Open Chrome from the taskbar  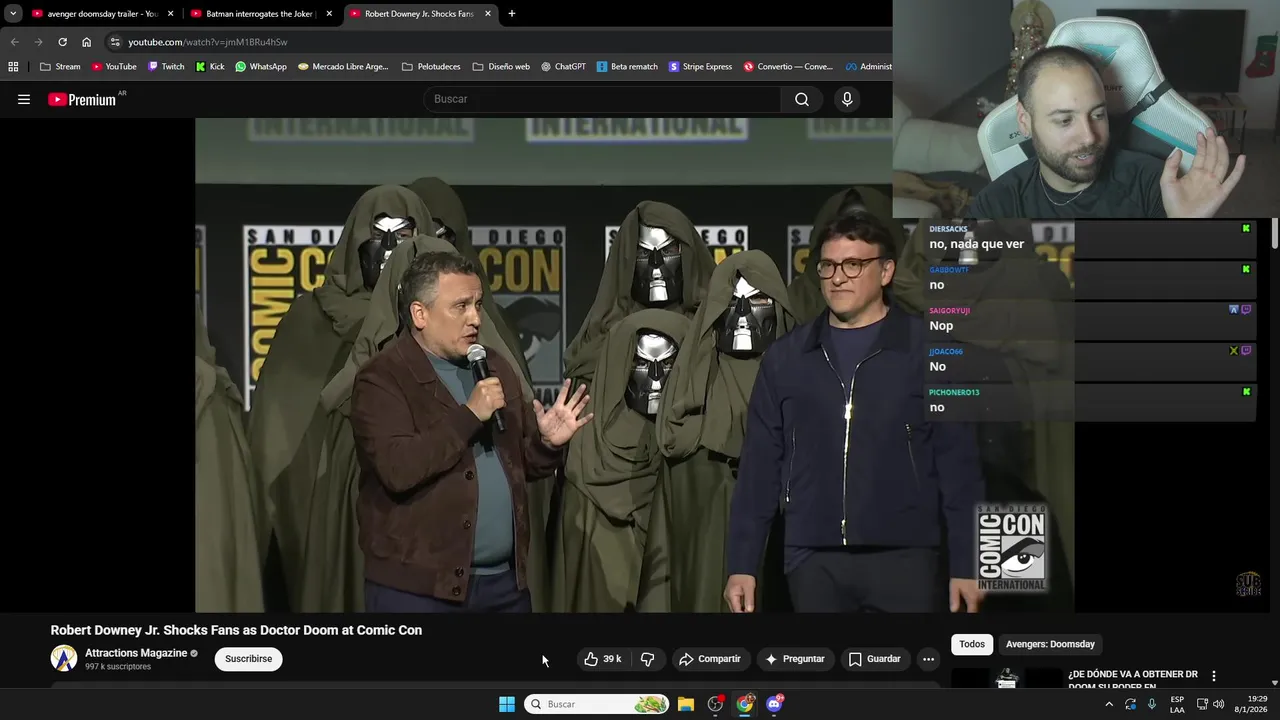click(745, 704)
